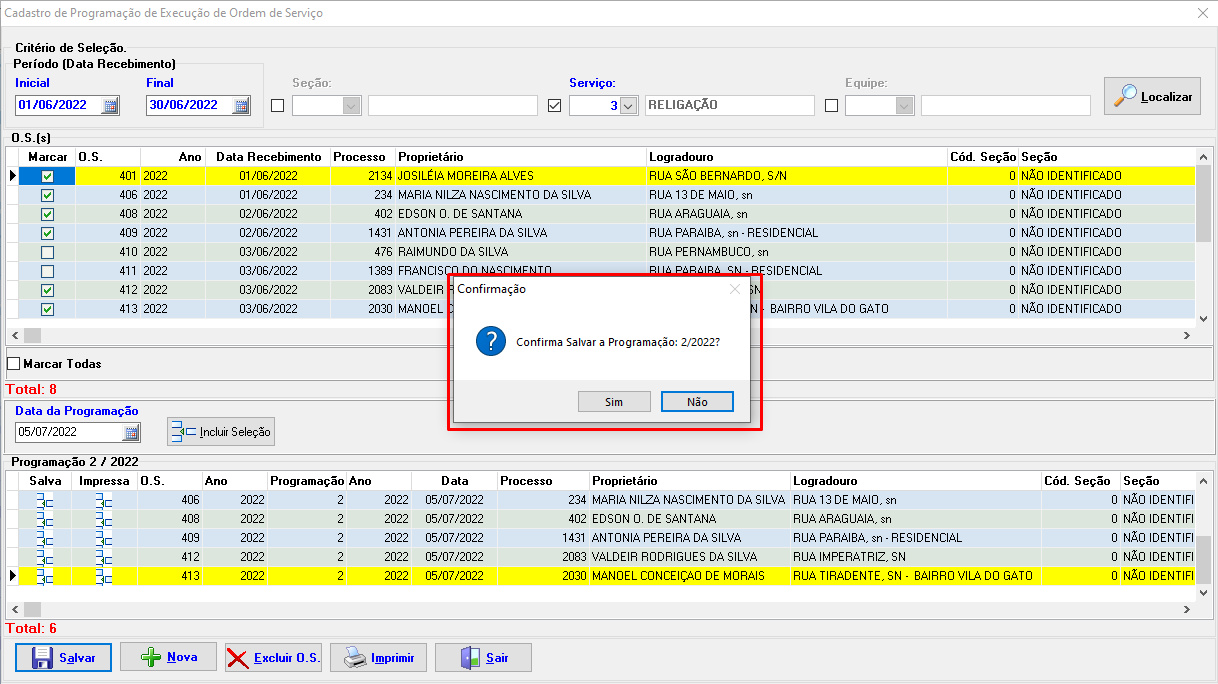Click Excluir O.S. red X button

[x=273, y=657]
